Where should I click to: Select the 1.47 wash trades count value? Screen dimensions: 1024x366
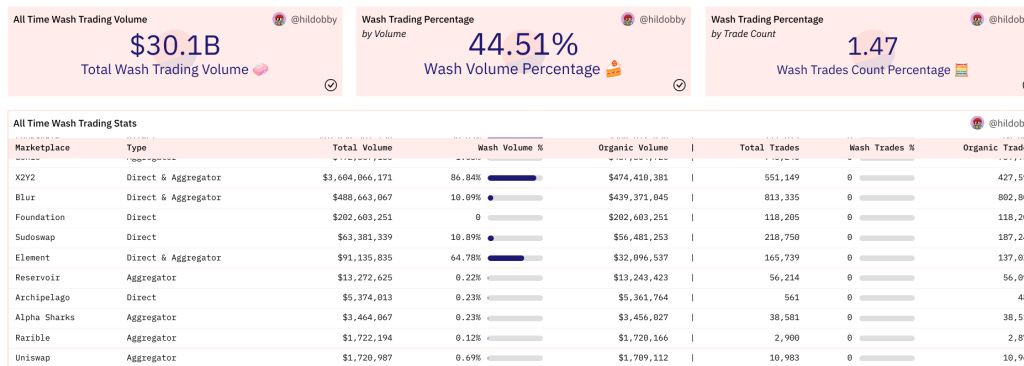(x=872, y=46)
